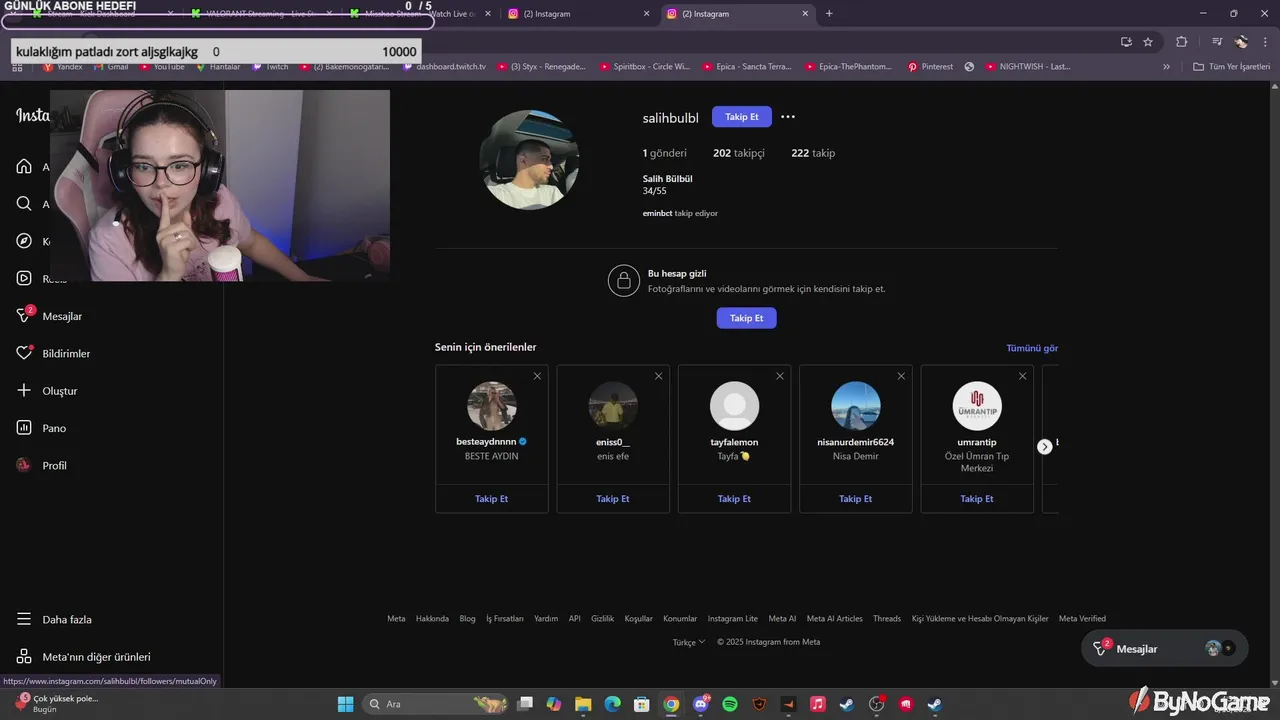
Task: Expand bookmarks overflow chevron
Action: 1166,67
